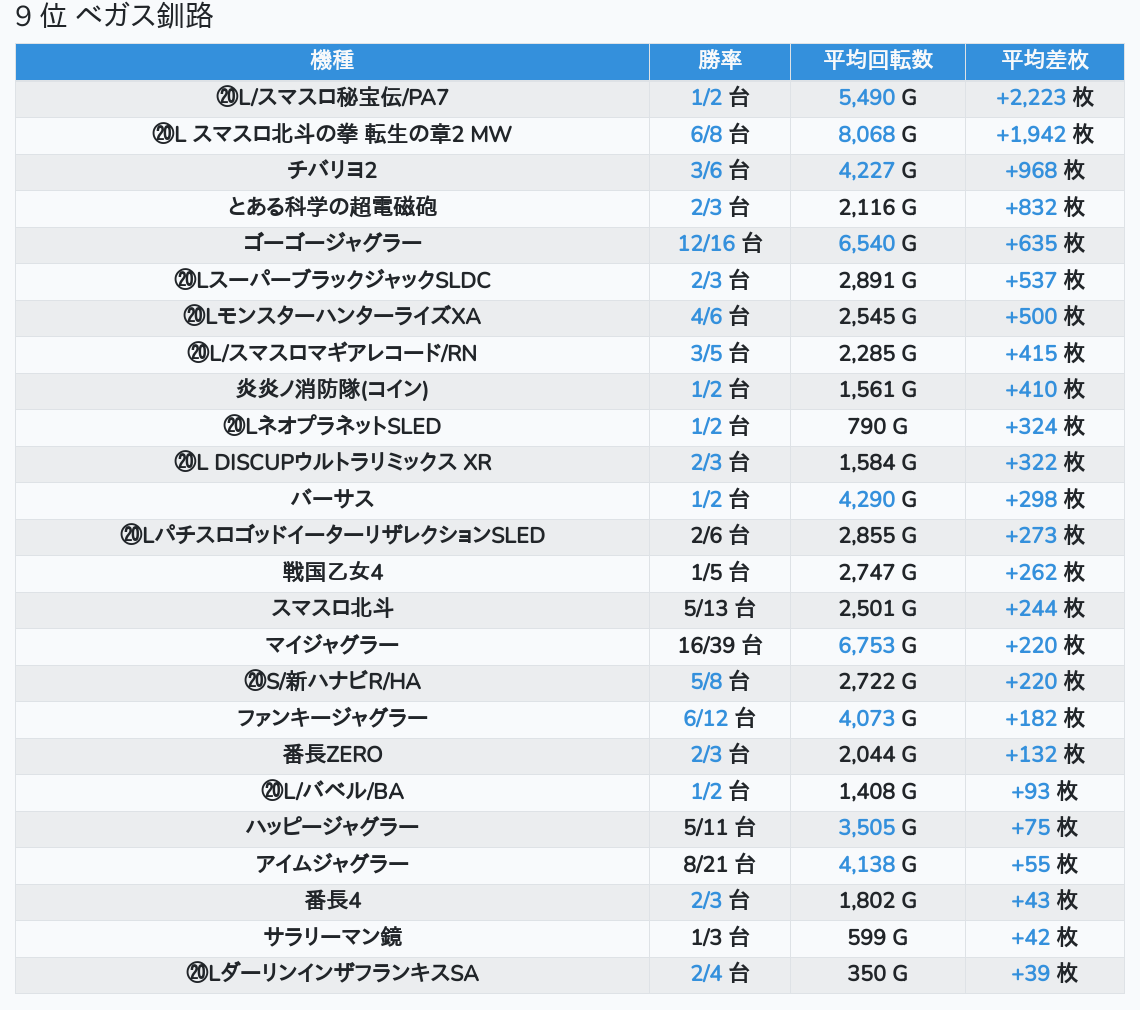Click the +39 枚 average difference value
Image resolution: width=1140 pixels, height=1010 pixels.
1044,973
